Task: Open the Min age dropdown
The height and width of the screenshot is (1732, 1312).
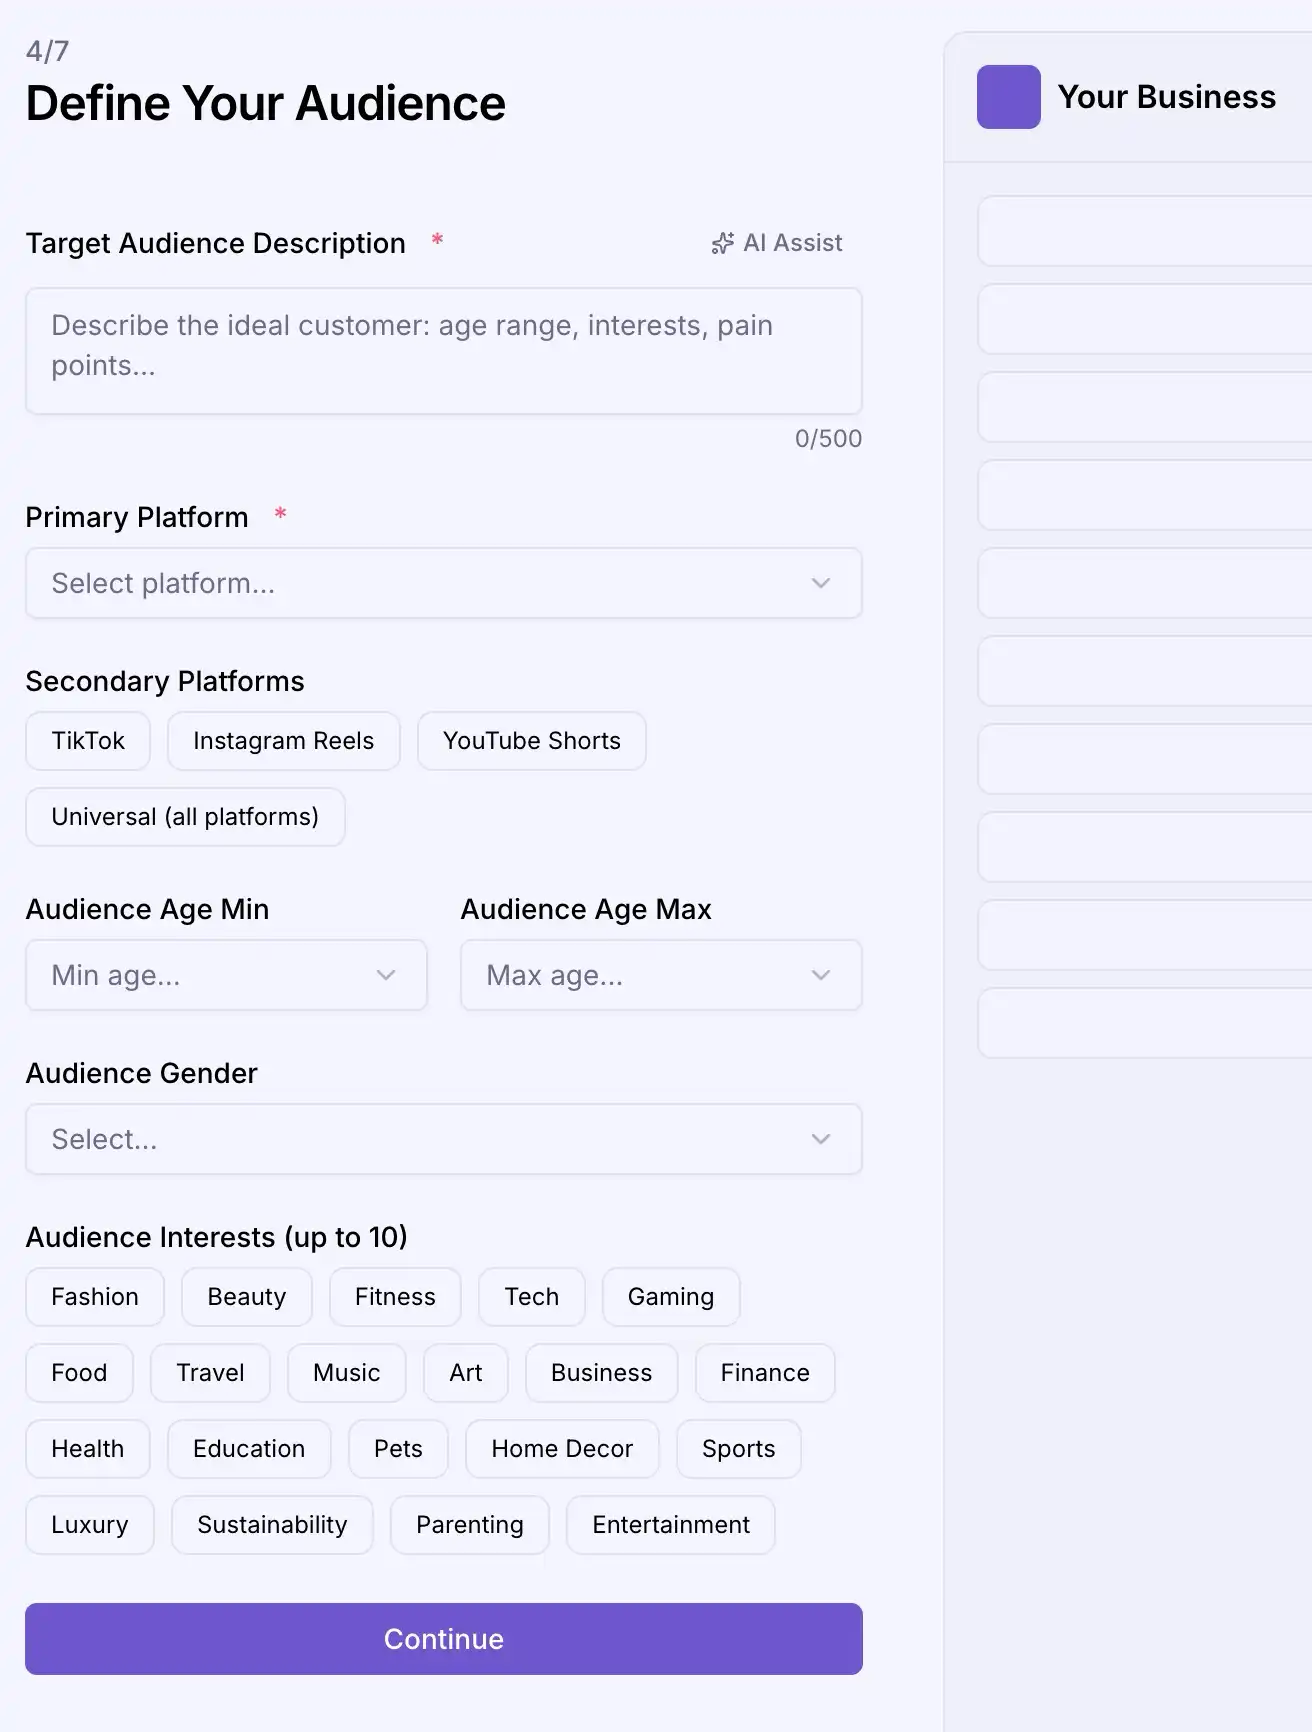Action: pos(226,975)
